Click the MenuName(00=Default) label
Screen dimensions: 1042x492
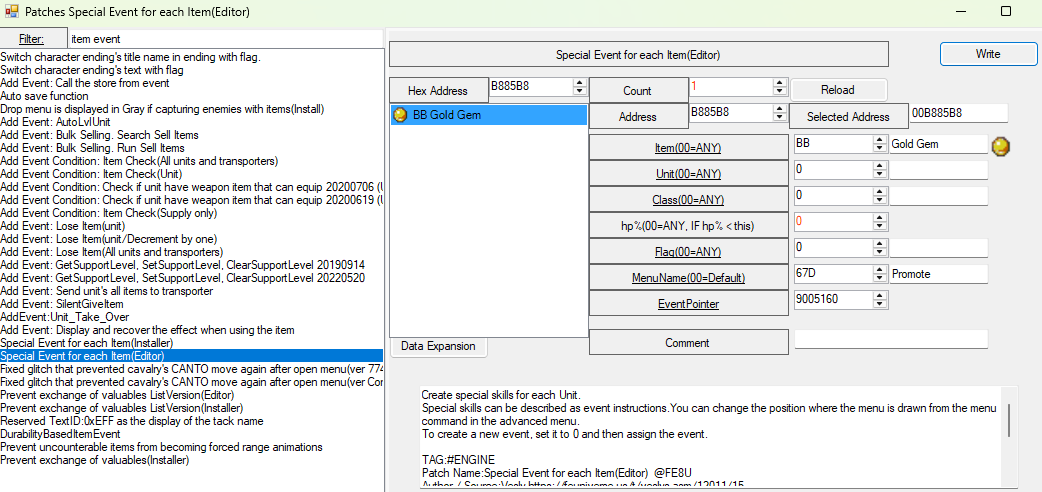tap(689, 277)
